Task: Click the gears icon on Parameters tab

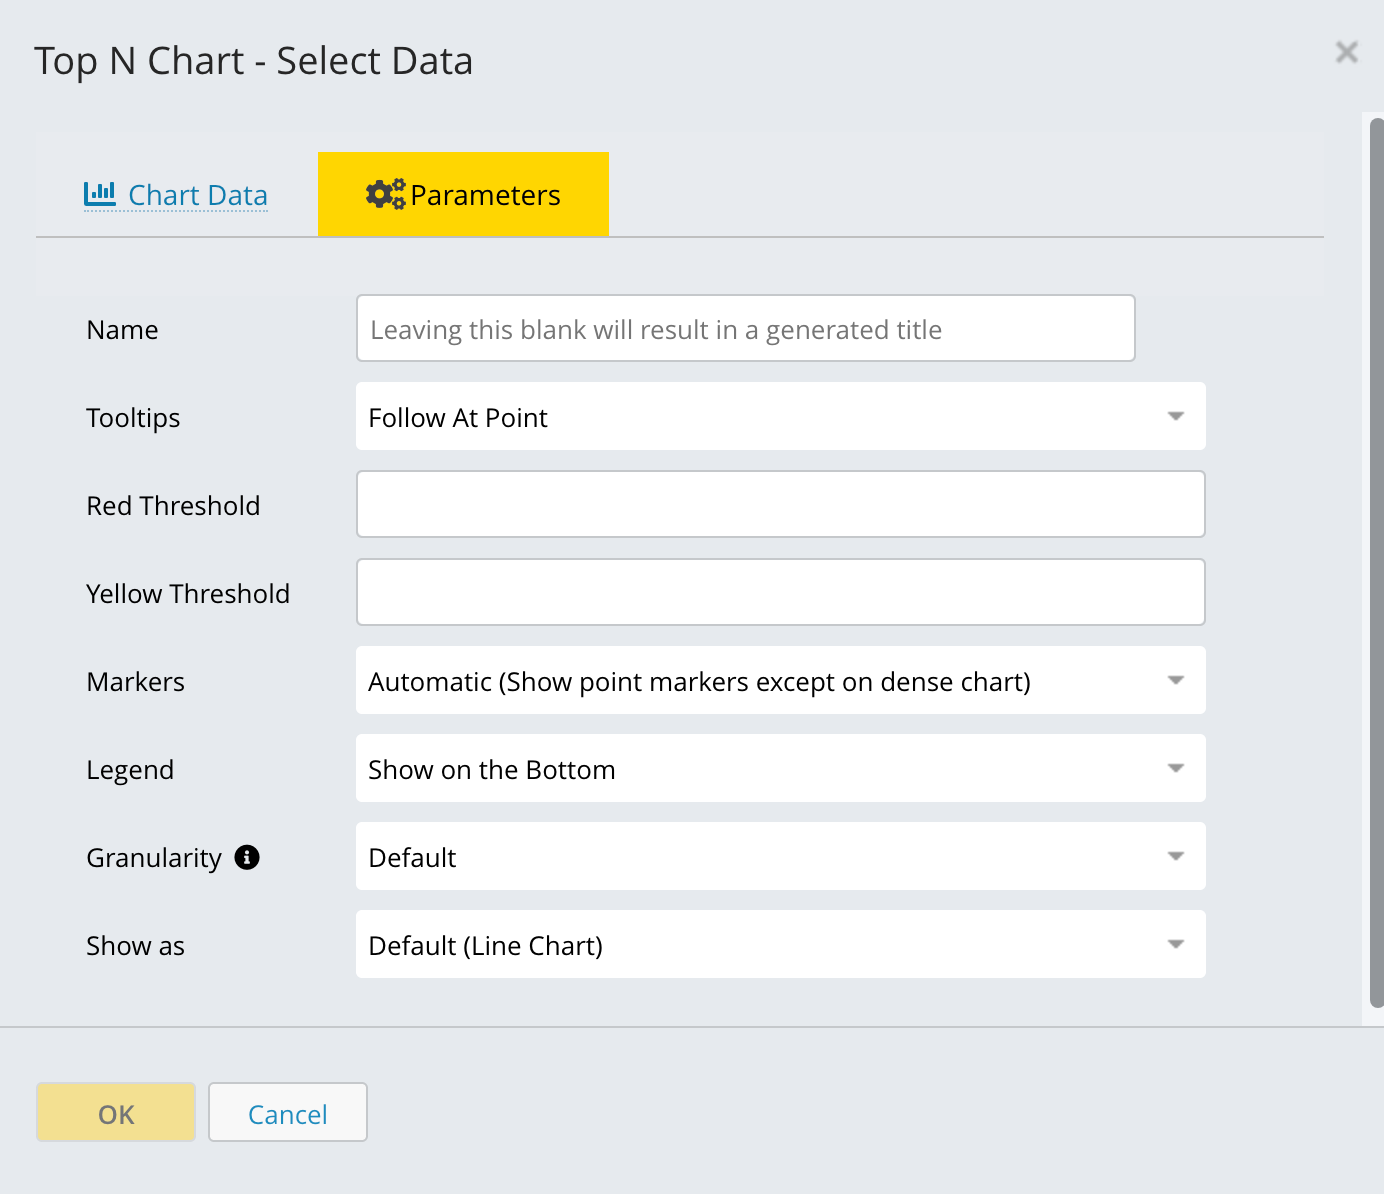Action: pyautogui.click(x=386, y=194)
